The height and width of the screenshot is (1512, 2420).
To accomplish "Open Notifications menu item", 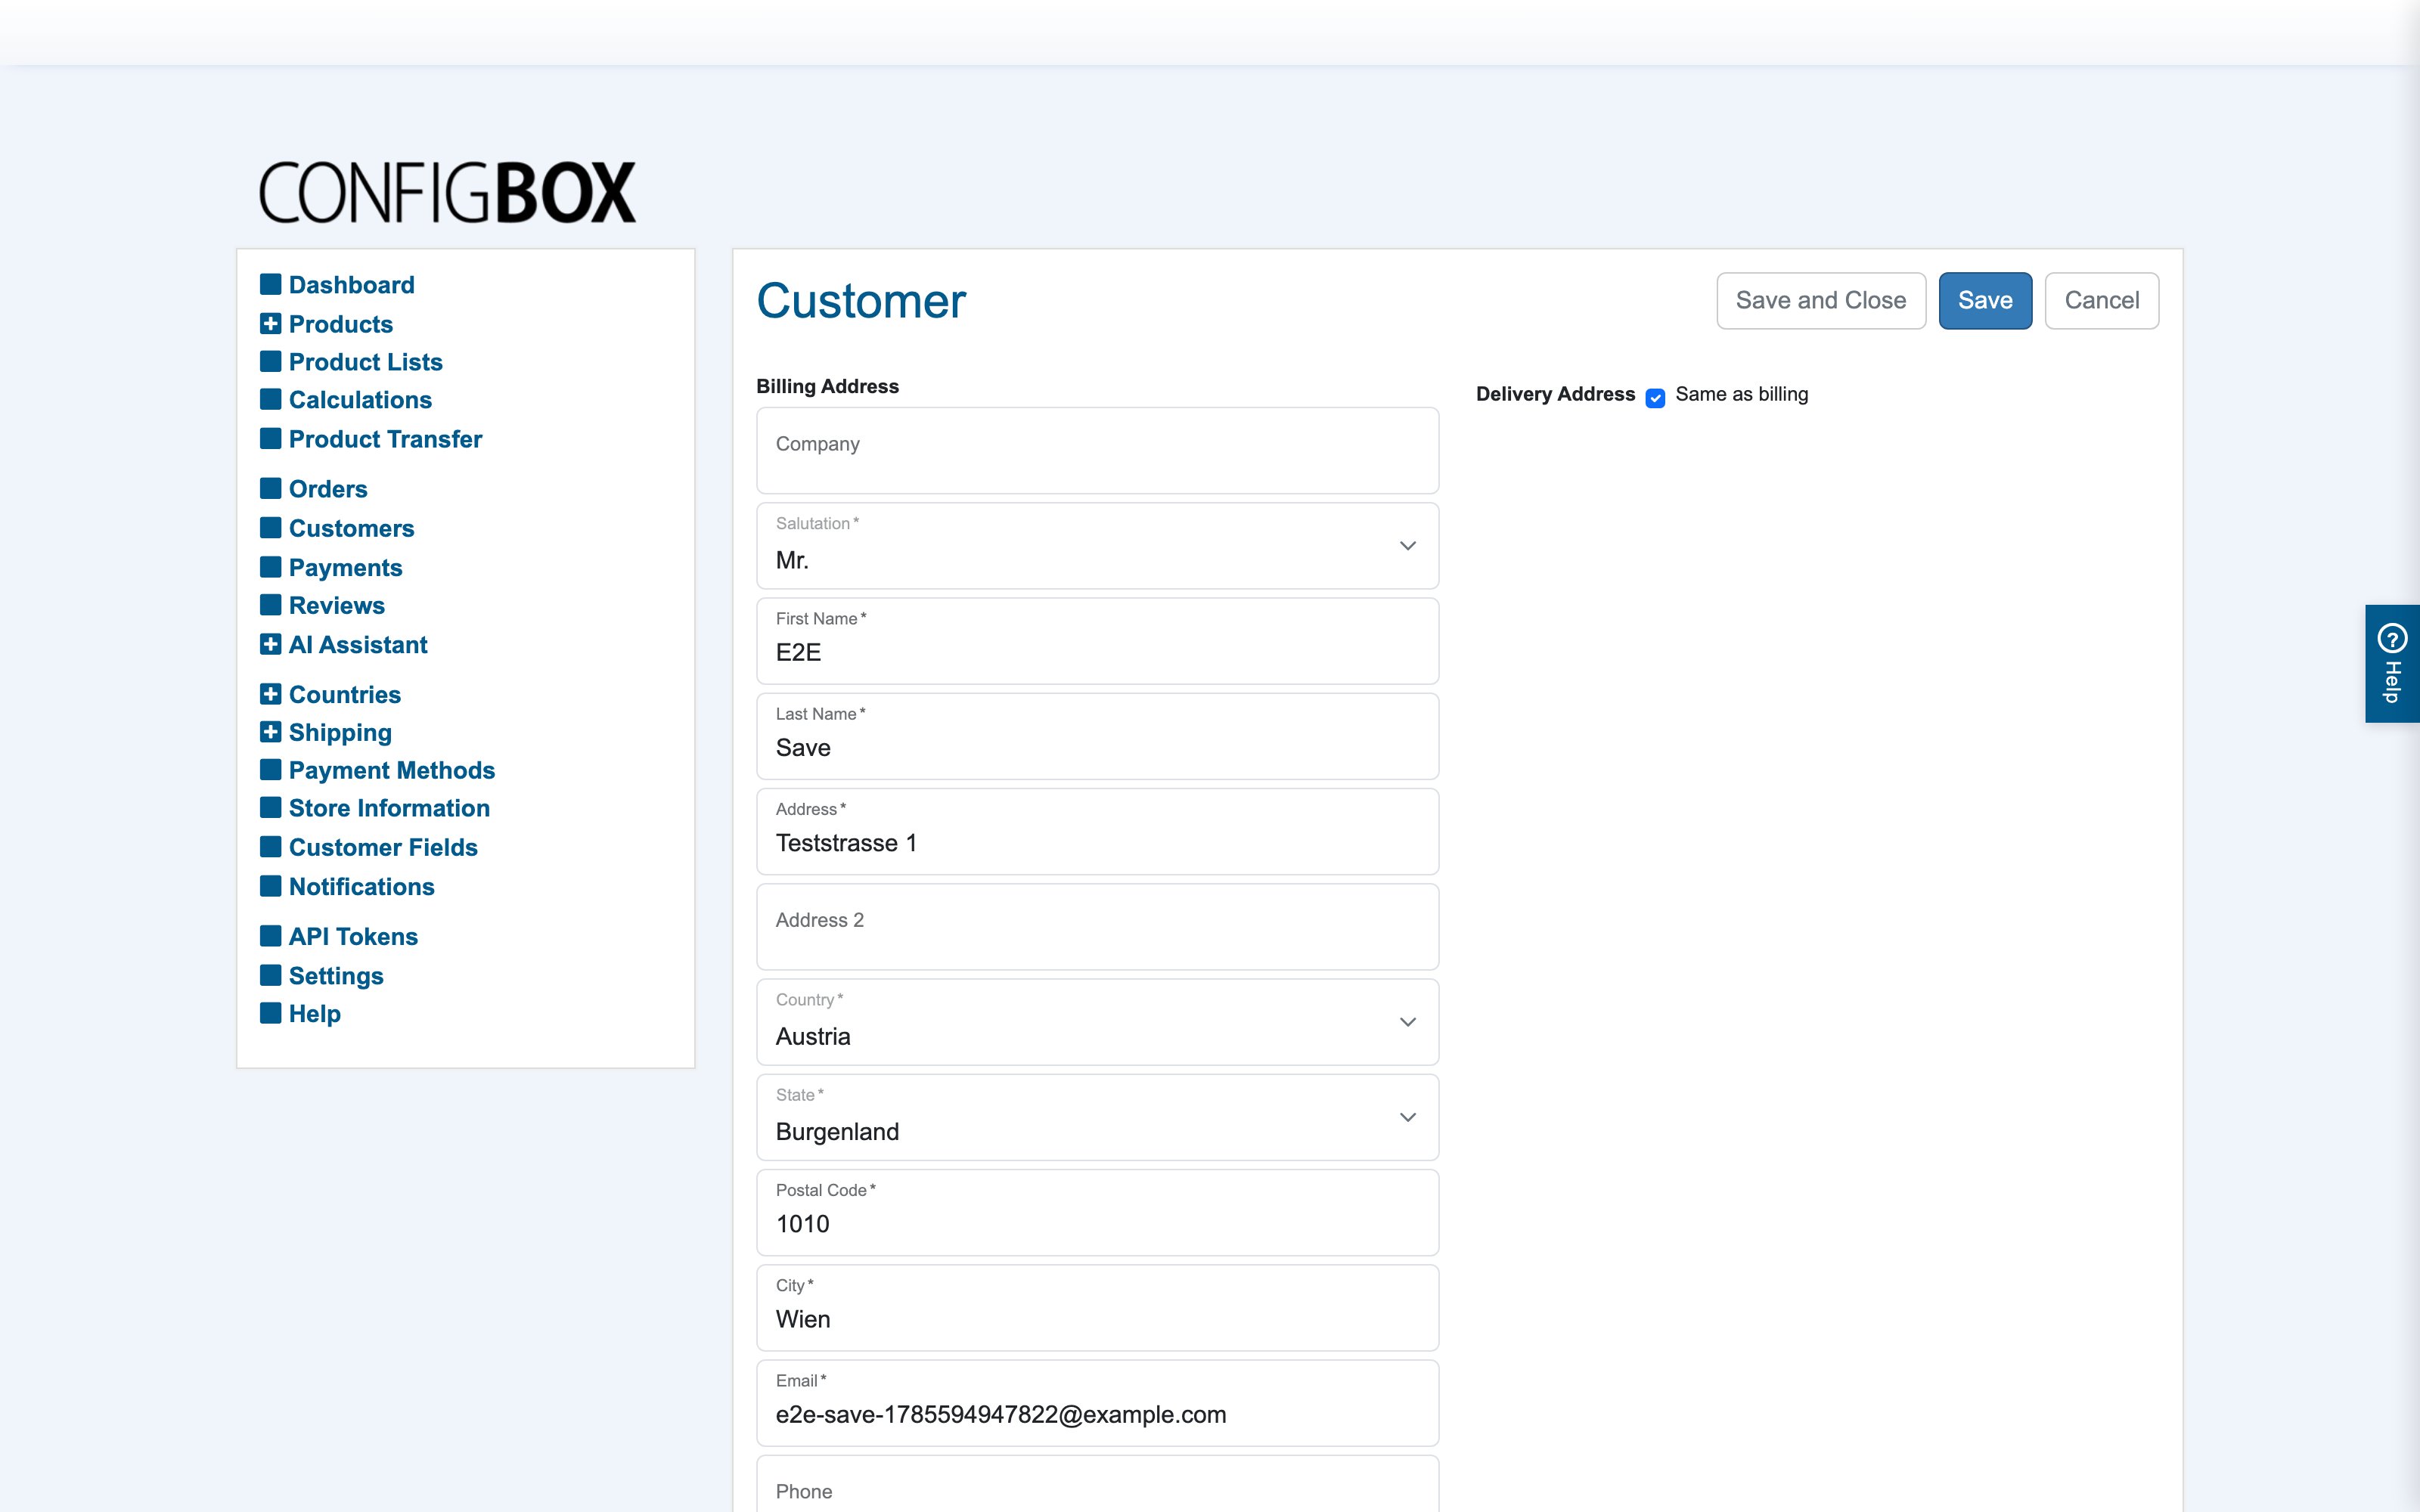I will 361,886.
